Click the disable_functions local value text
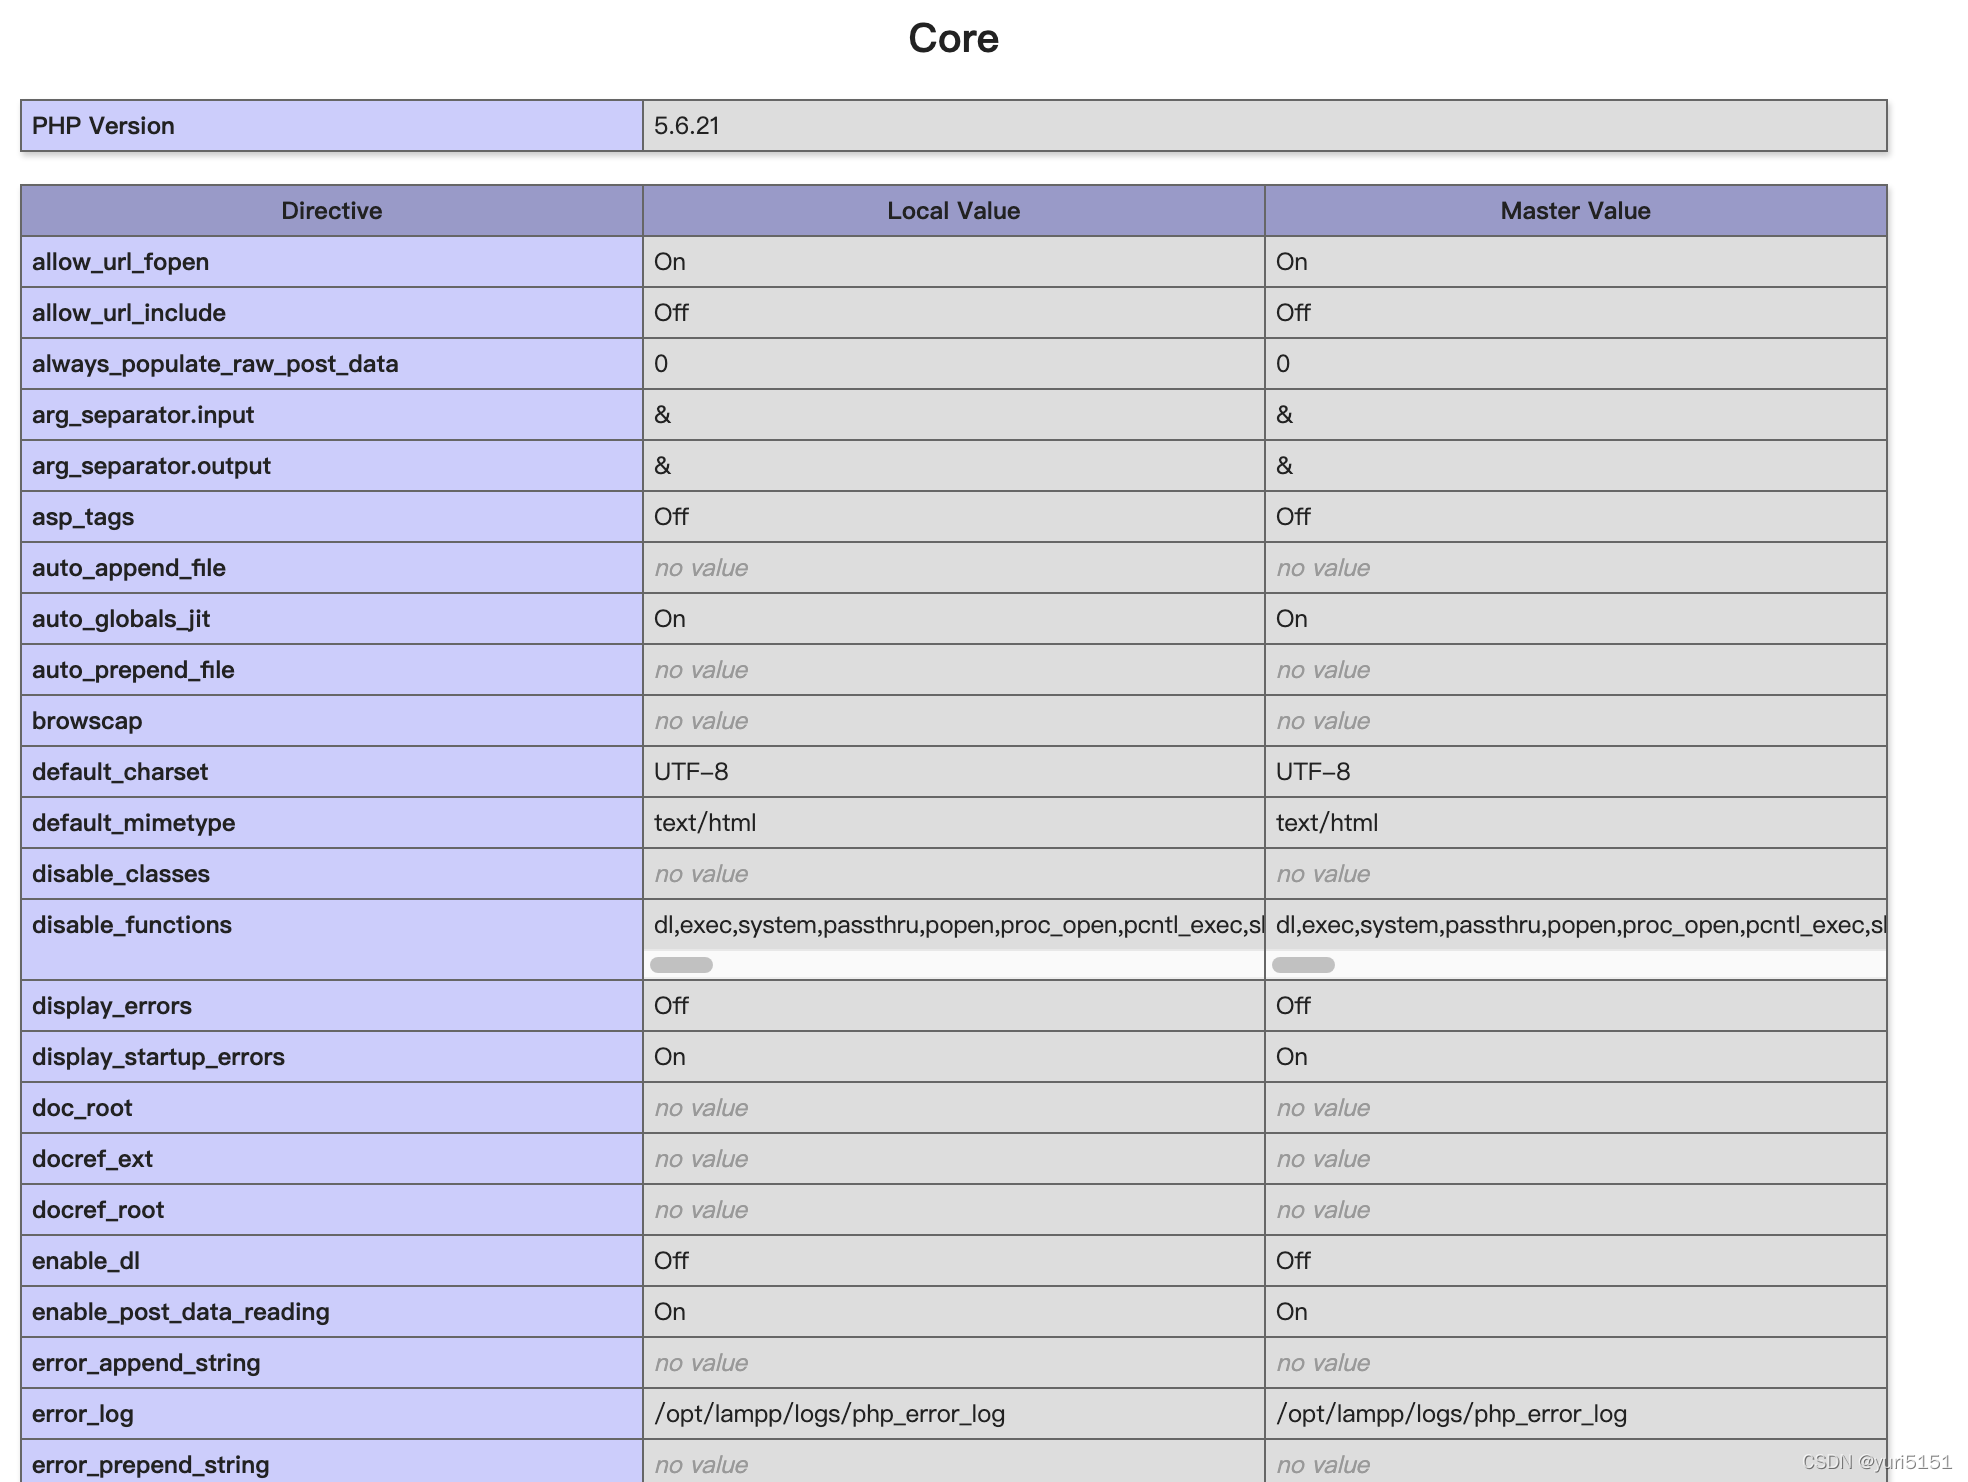 pyautogui.click(x=957, y=925)
